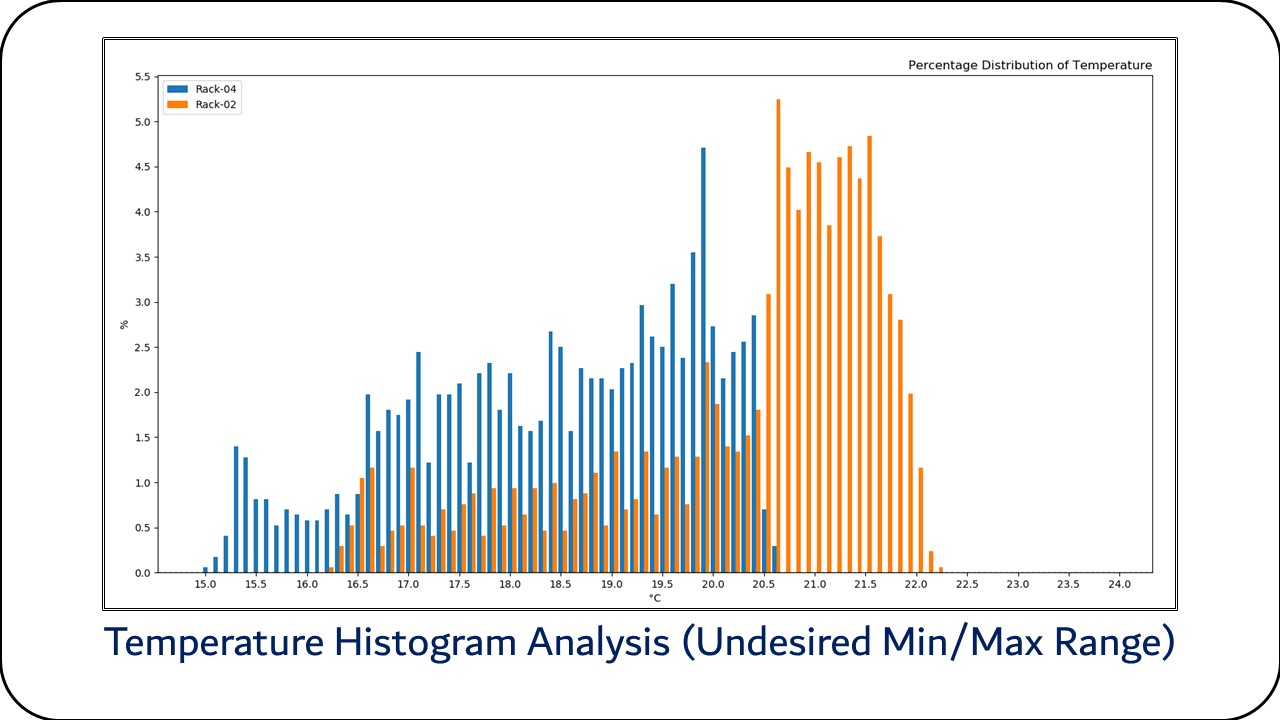Click the 5.5 tick on the y-axis
Viewport: 1280px width, 720px height.
(x=142, y=77)
